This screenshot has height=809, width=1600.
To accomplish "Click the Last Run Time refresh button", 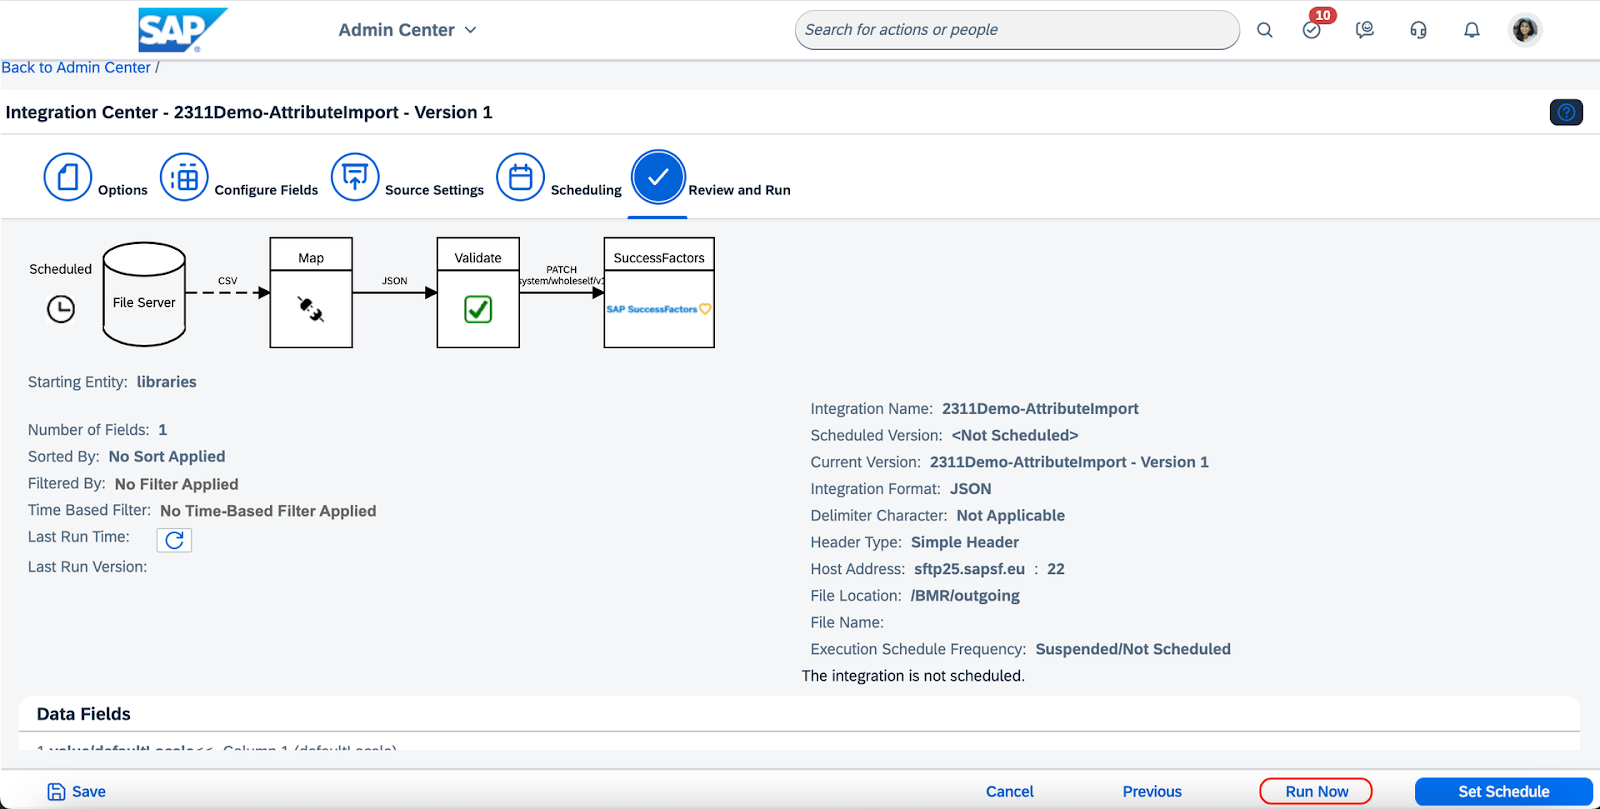I will point(174,540).
